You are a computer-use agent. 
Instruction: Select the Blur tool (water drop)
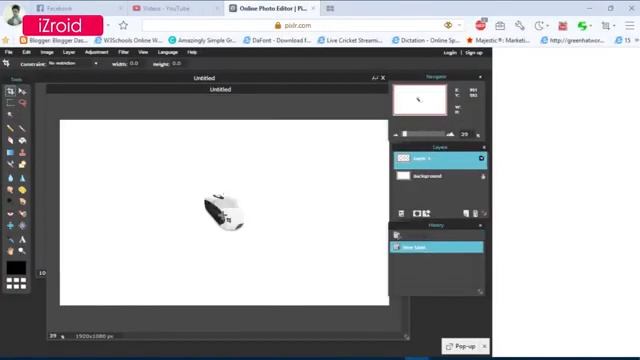(10, 178)
